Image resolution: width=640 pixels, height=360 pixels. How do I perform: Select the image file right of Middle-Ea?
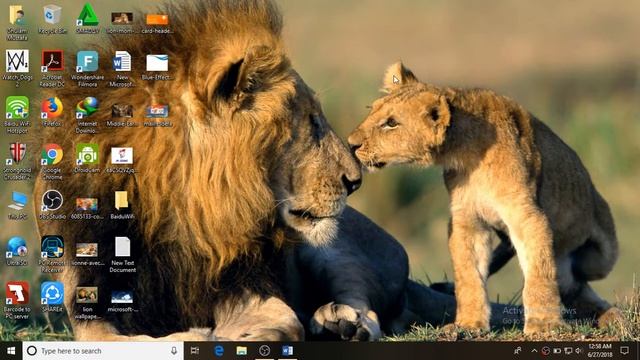click(x=157, y=115)
